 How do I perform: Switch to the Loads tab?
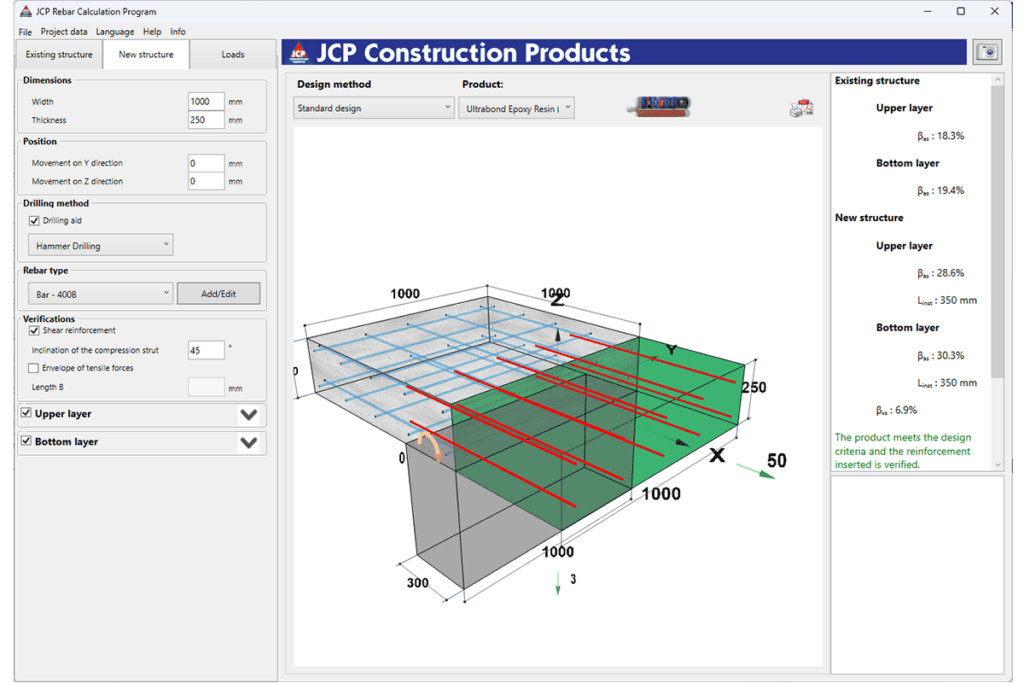233,54
